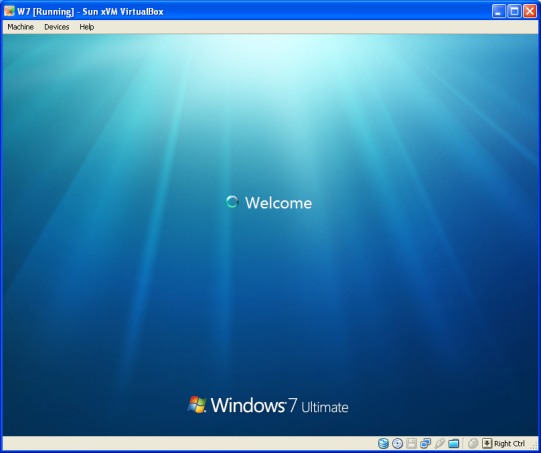The height and width of the screenshot is (453, 541).
Task: Click the USB devices status icon
Action: click(x=439, y=443)
